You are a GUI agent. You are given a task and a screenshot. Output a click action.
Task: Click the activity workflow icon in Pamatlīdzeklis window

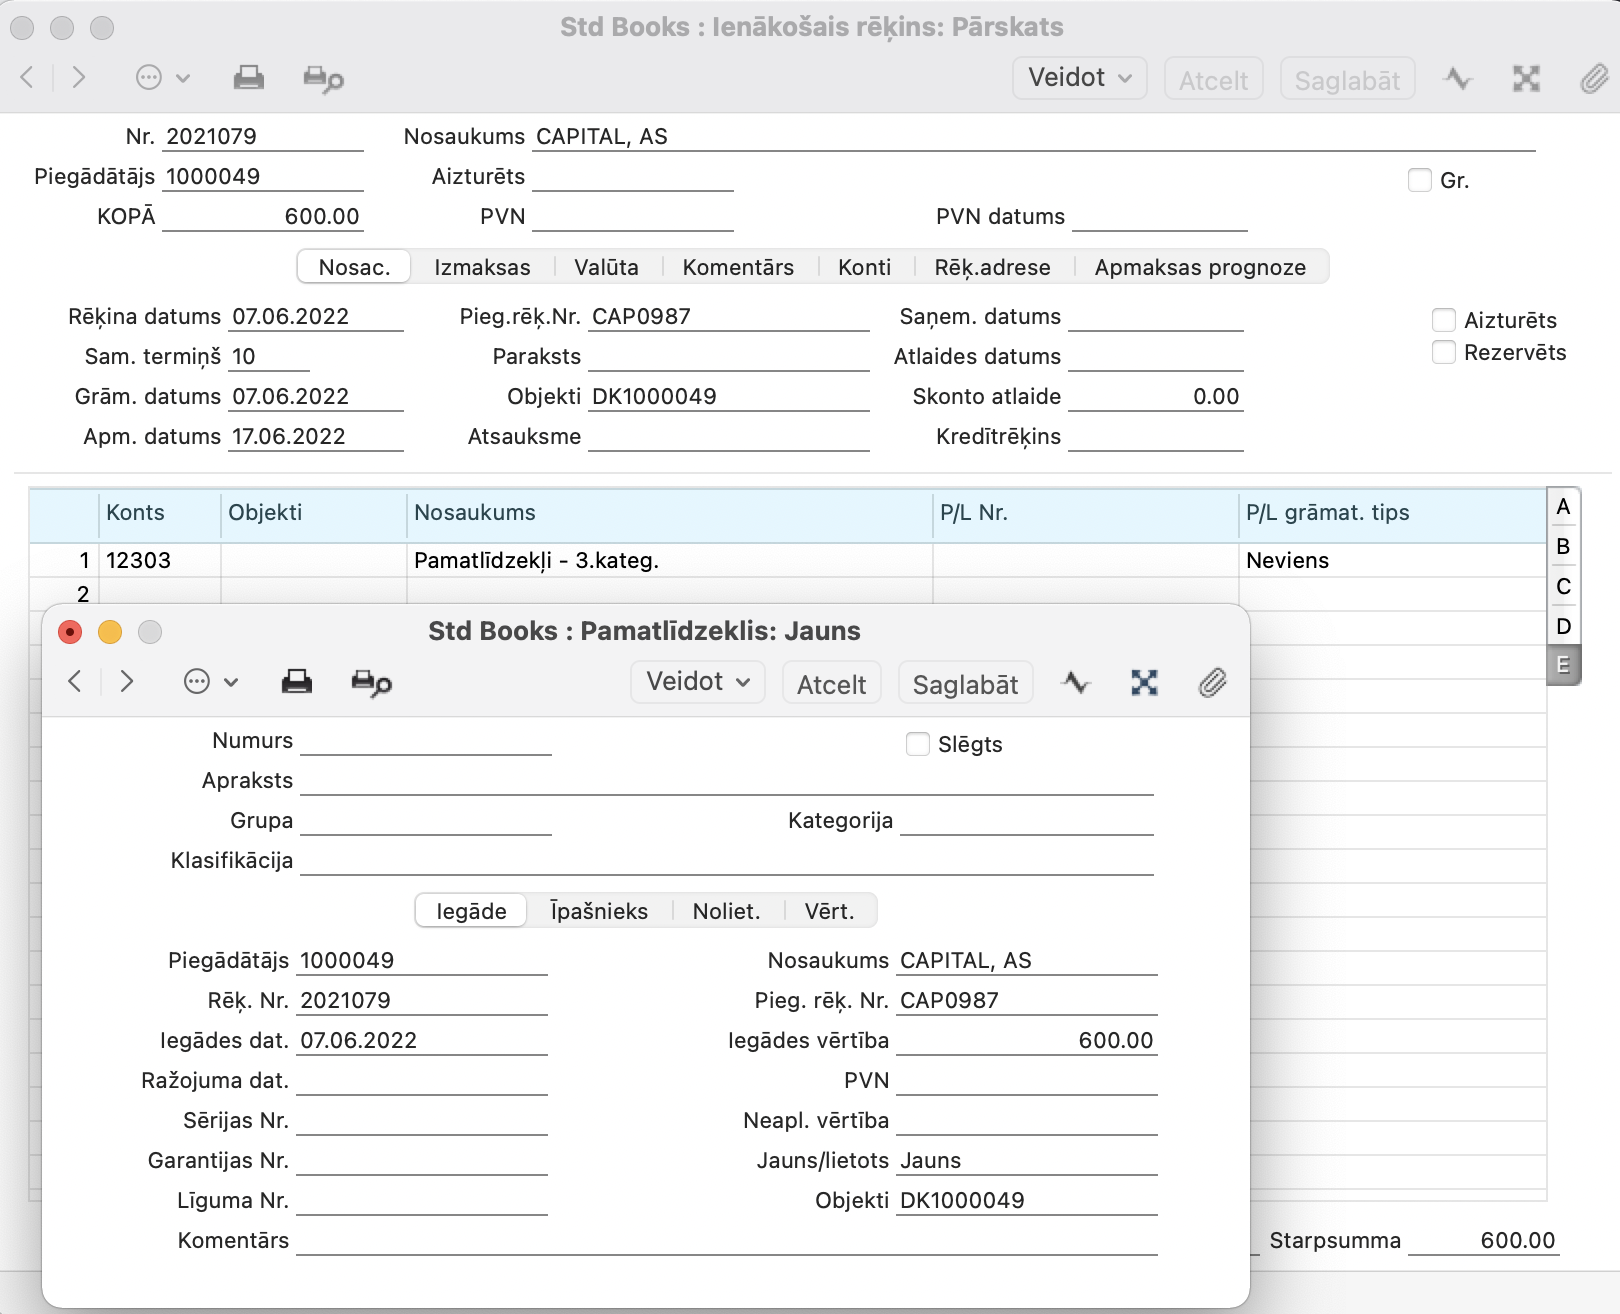click(1076, 683)
